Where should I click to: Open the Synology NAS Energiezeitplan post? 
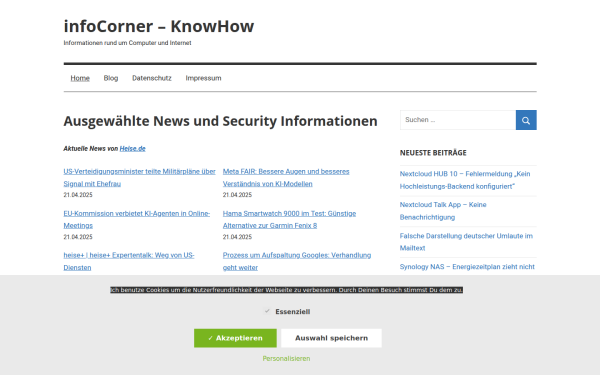(x=467, y=267)
